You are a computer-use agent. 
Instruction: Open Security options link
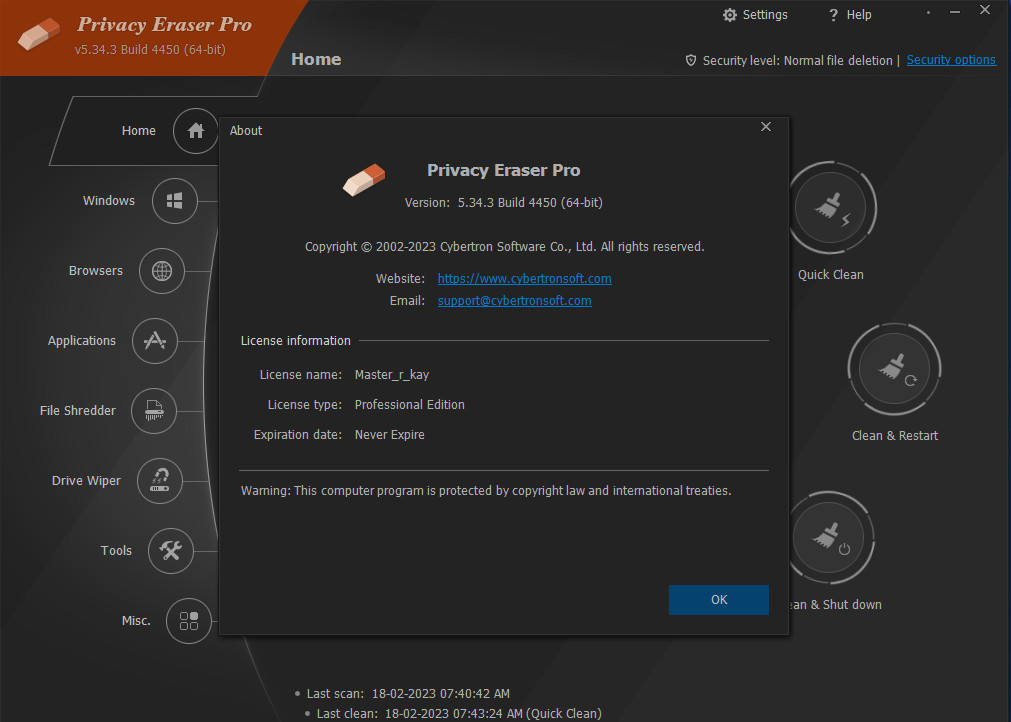pos(951,60)
